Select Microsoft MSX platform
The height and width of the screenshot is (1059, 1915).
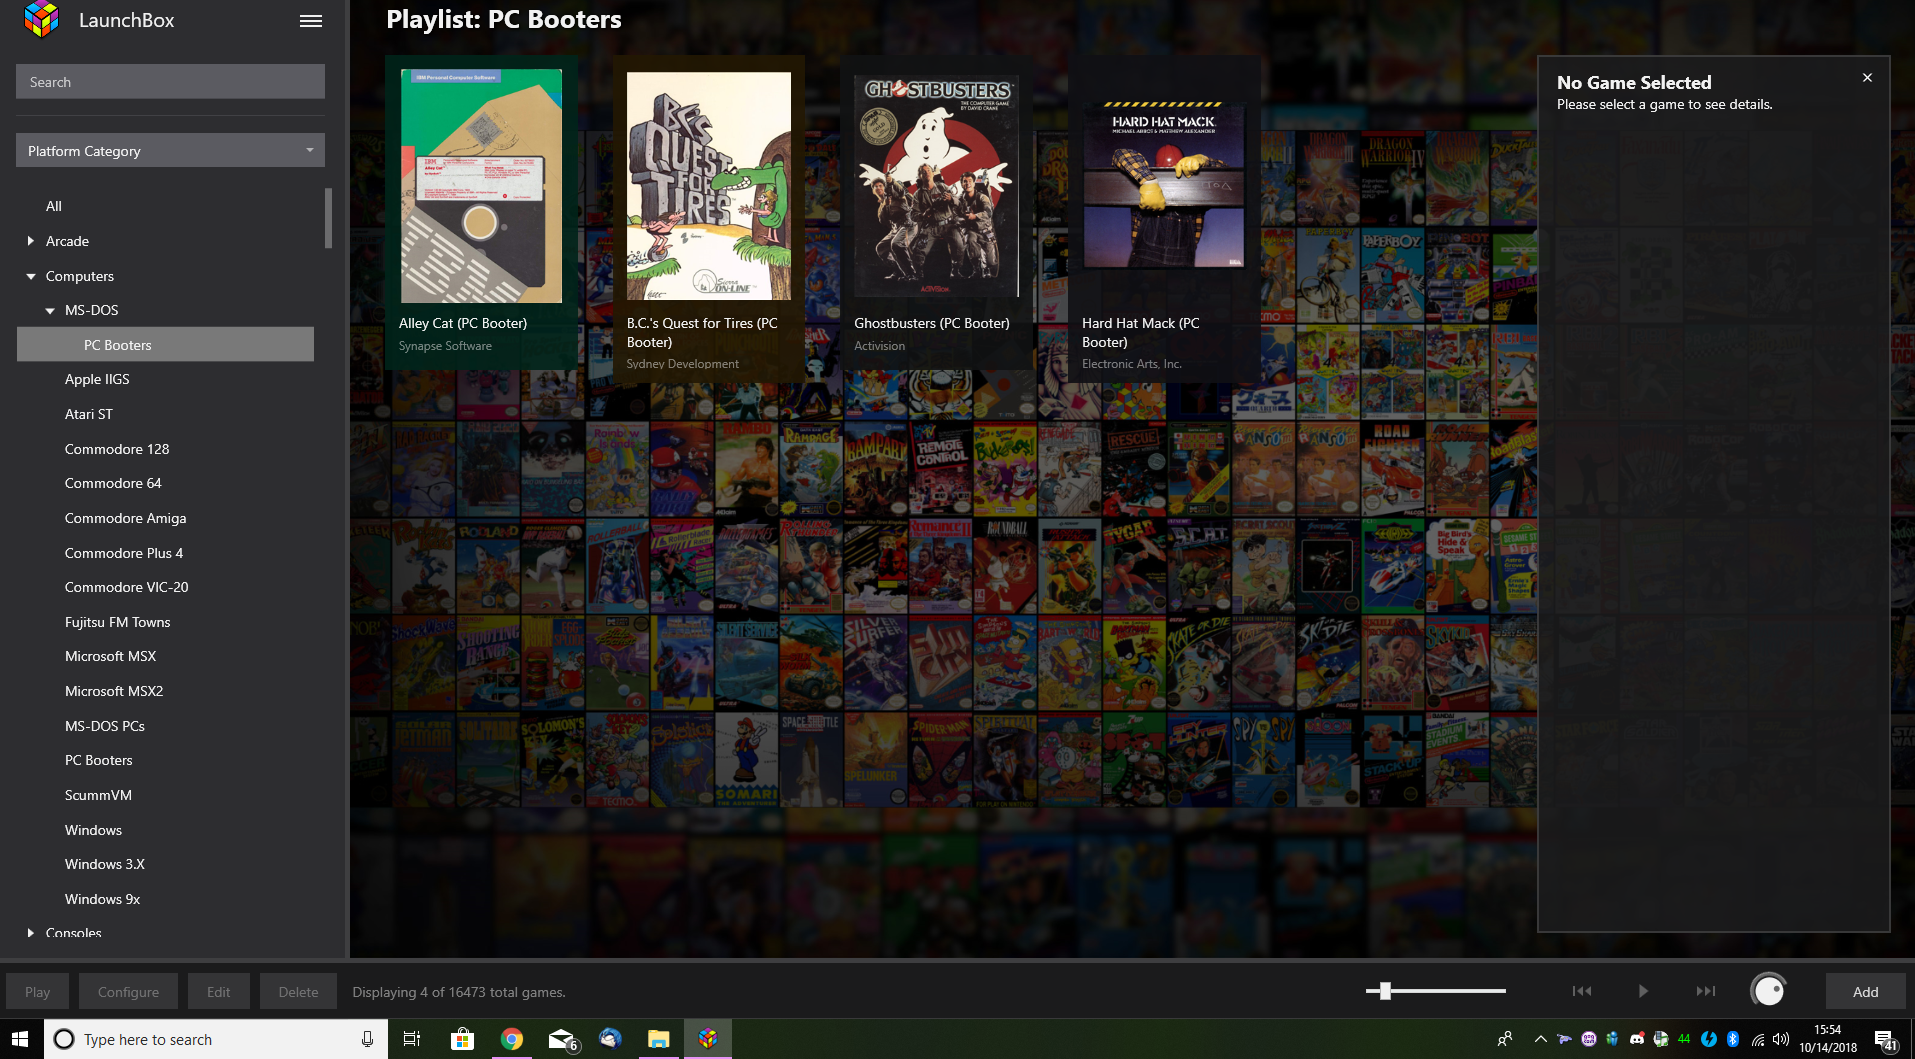111,656
